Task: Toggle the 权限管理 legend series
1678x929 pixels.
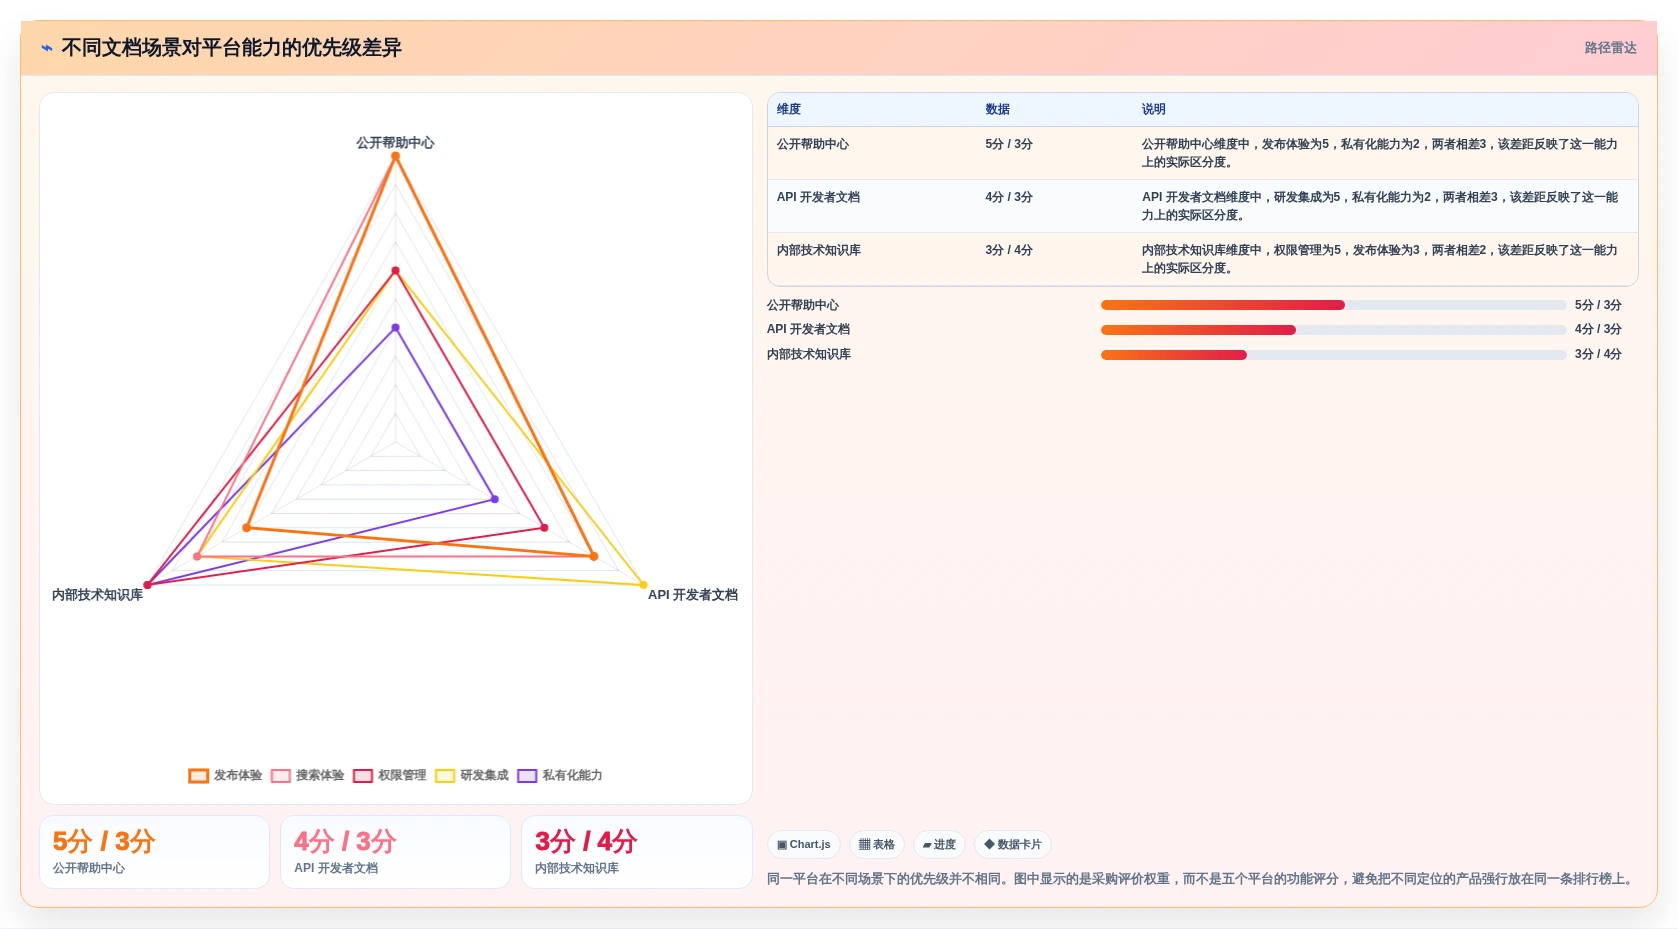Action: tap(389, 775)
